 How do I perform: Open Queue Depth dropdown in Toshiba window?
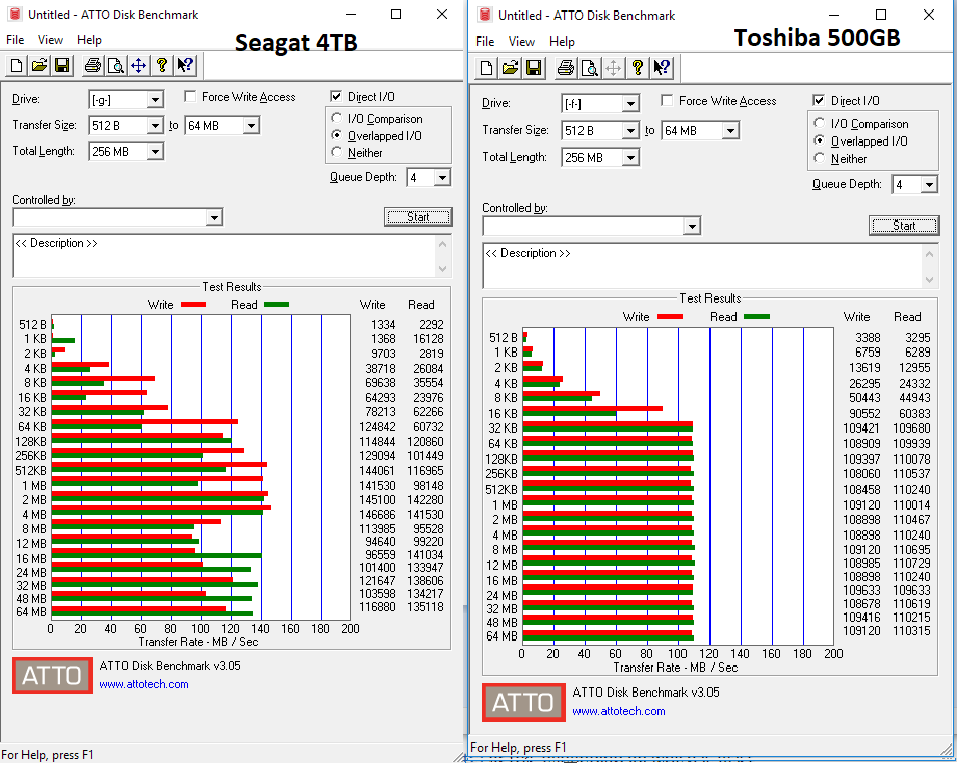pyautogui.click(x=929, y=184)
